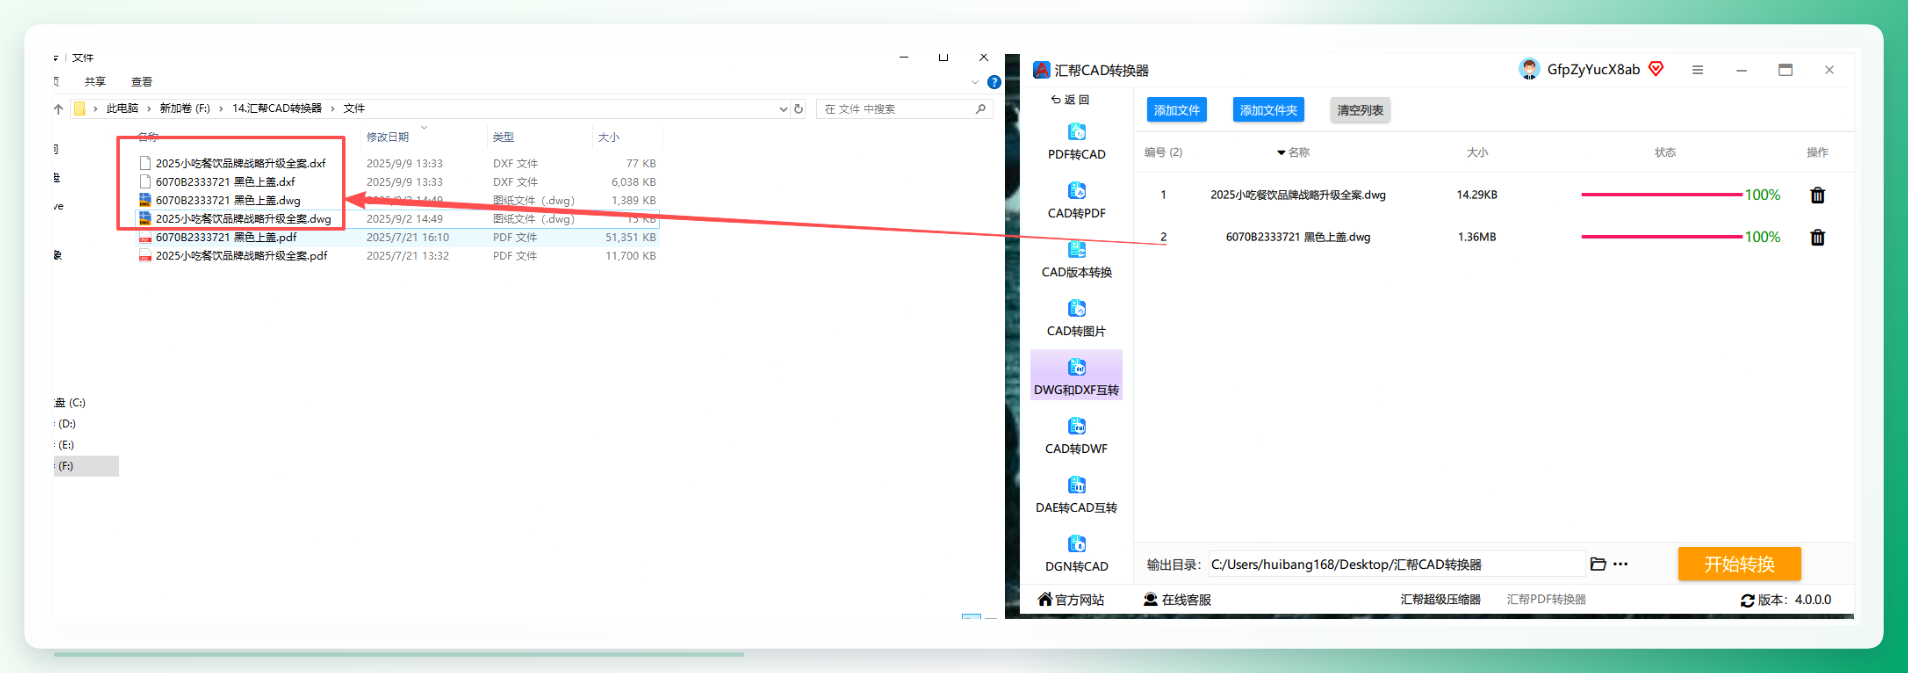Go up one folder level in Explorer
The image size is (1908, 673).
point(58,109)
